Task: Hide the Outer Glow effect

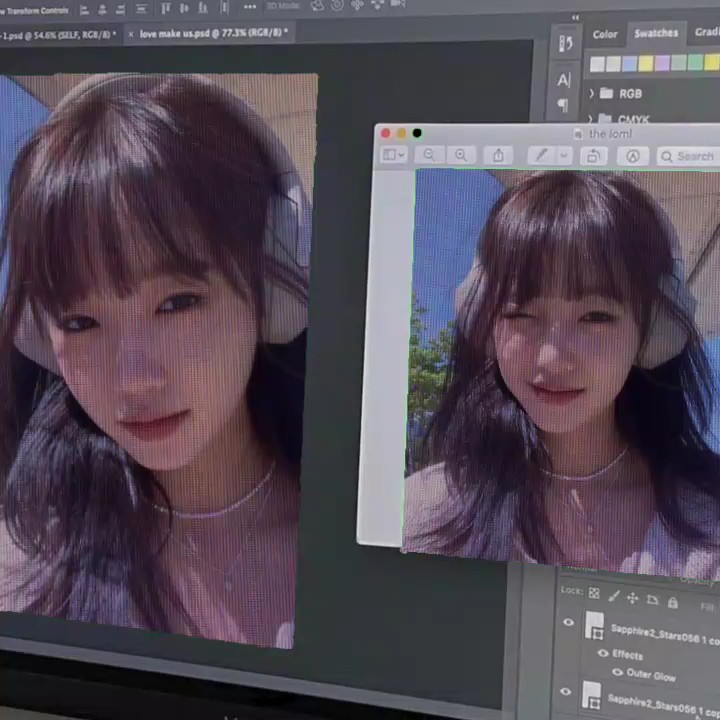Action: pyautogui.click(x=617, y=673)
